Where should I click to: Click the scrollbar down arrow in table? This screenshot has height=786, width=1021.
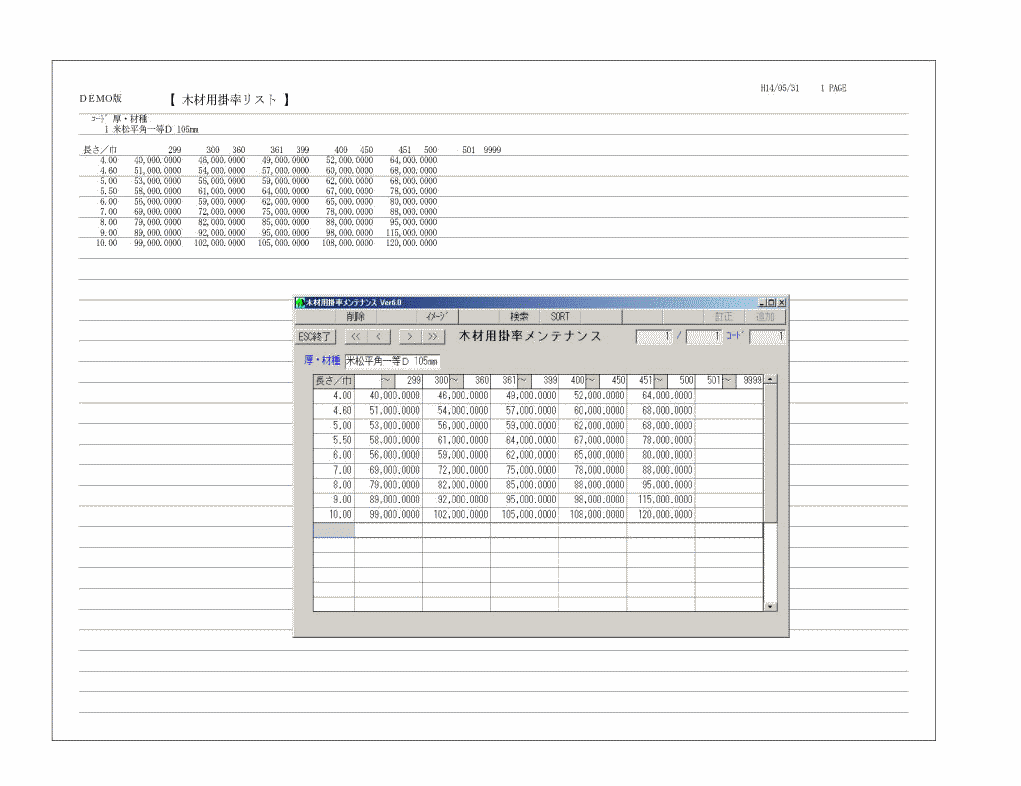[770, 606]
